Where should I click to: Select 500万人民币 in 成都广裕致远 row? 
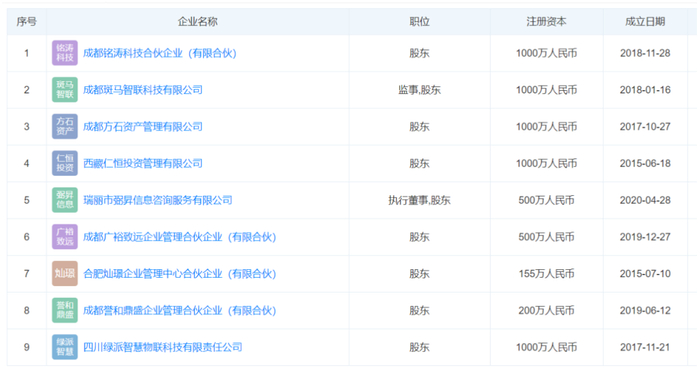(546, 237)
